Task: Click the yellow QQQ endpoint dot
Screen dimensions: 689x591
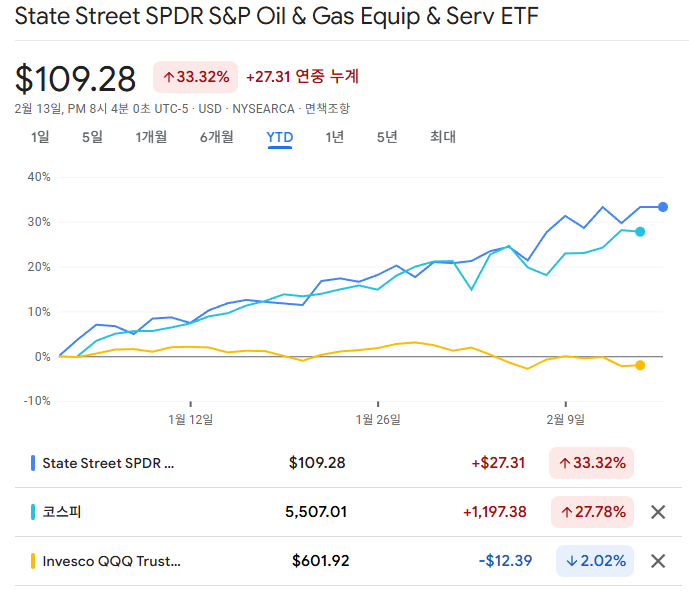Action: click(640, 365)
